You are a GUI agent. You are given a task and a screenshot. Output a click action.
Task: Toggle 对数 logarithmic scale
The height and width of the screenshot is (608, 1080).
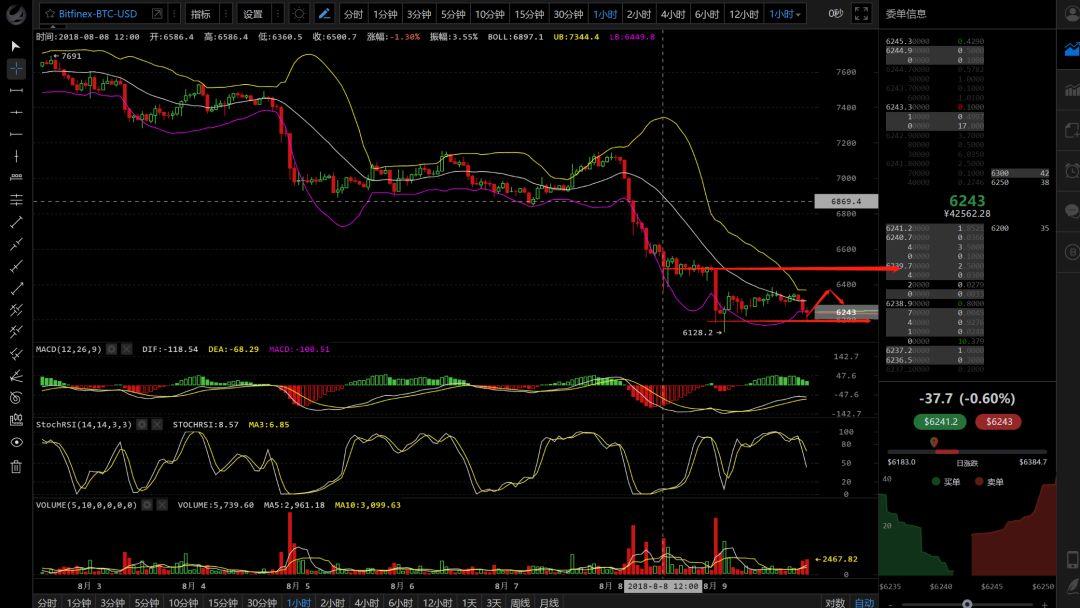point(835,602)
